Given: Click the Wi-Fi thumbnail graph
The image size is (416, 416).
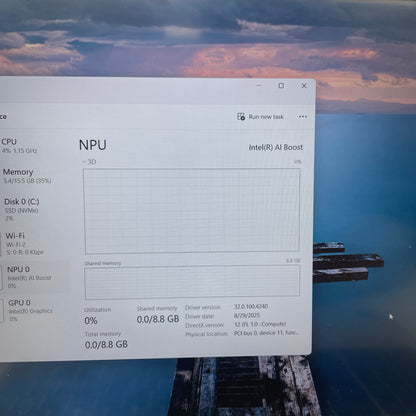Looking at the screenshot, I should 0,244.
